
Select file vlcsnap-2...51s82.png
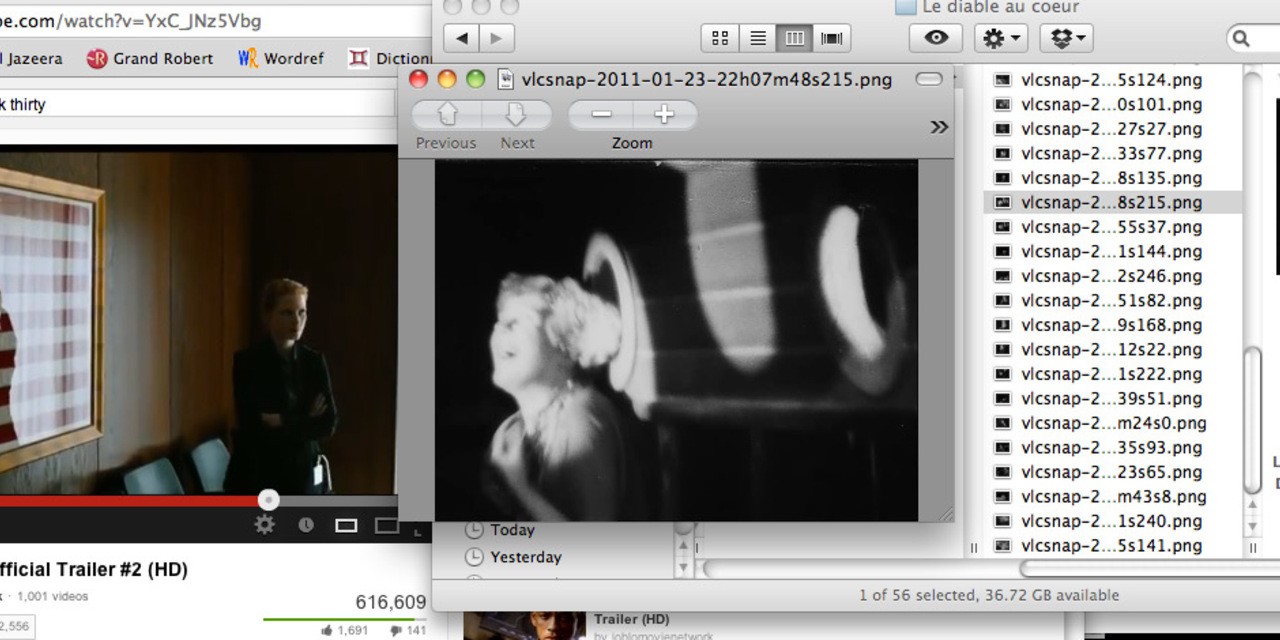1112,300
